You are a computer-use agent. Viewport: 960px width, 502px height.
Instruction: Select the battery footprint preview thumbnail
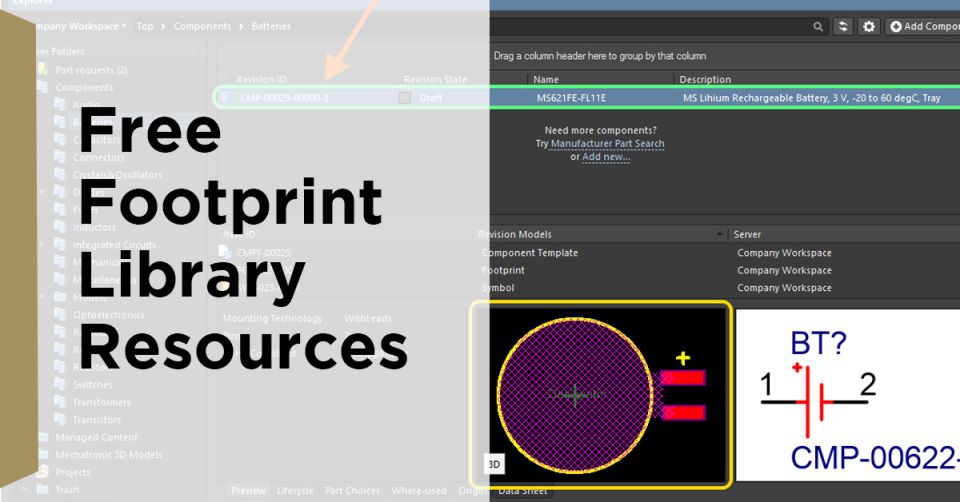pyautogui.click(x=600, y=394)
